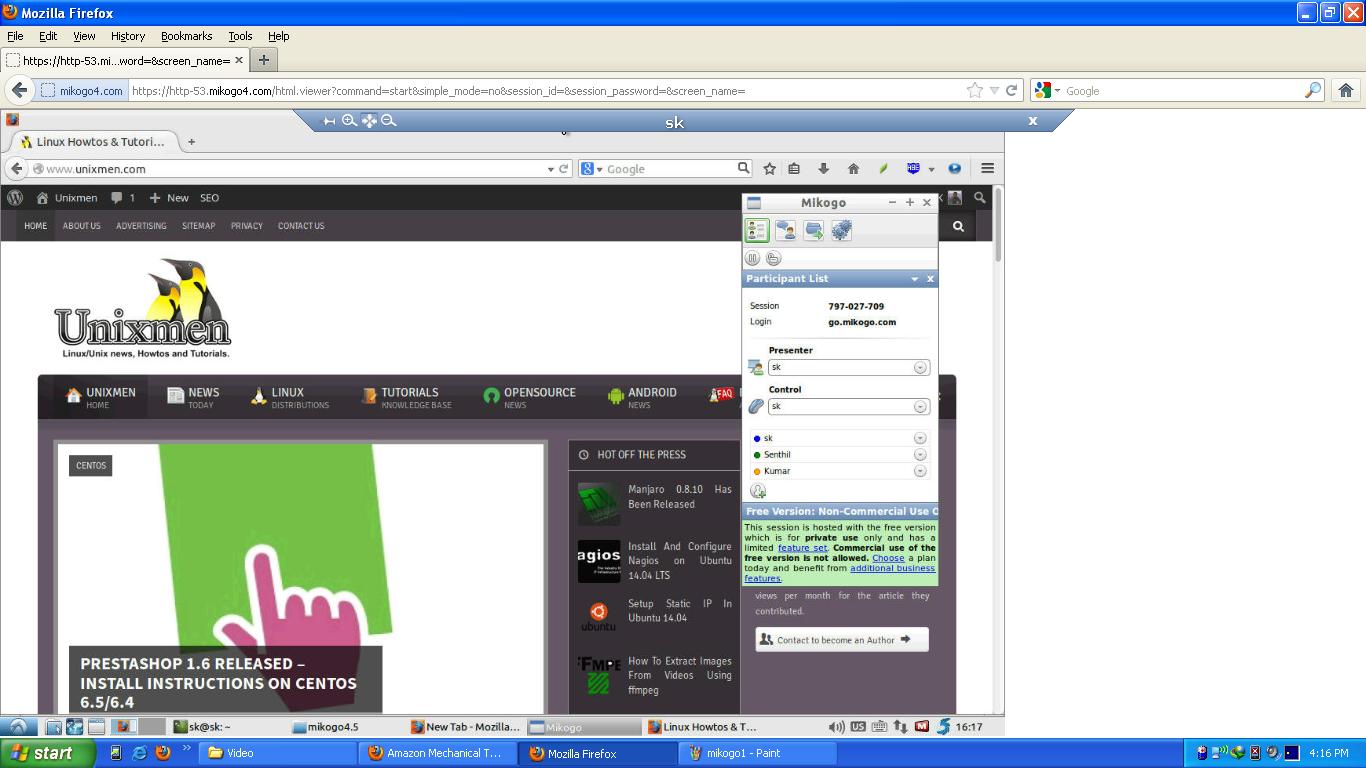Expand the quick launch overflow chevron
Viewport: 1366px width, 768px height.
pyautogui.click(x=186, y=749)
